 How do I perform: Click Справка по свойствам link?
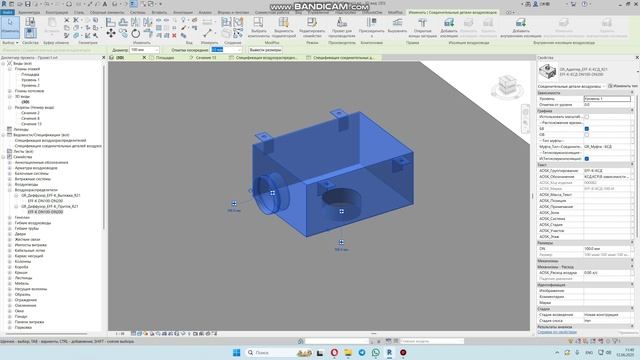pyautogui.click(x=557, y=332)
